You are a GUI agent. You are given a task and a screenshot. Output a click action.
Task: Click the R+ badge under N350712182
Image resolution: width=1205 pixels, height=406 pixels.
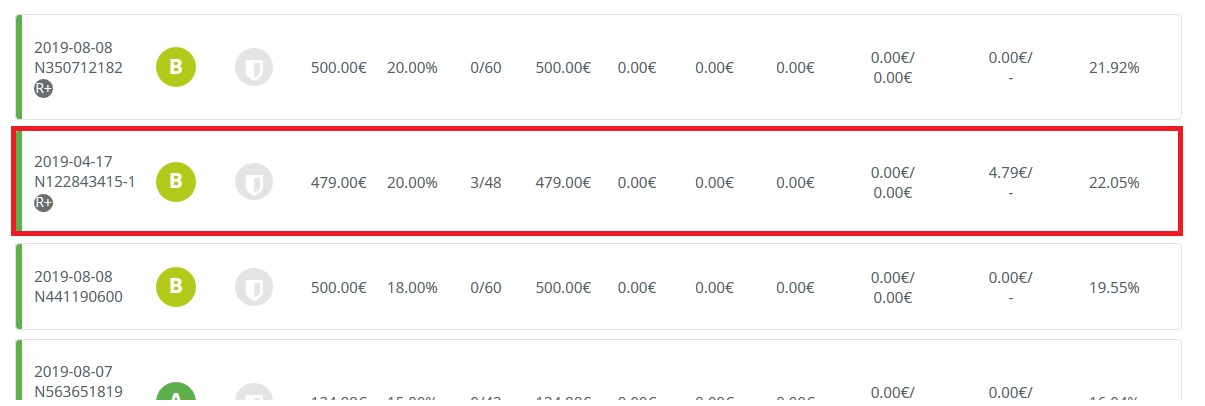click(43, 88)
